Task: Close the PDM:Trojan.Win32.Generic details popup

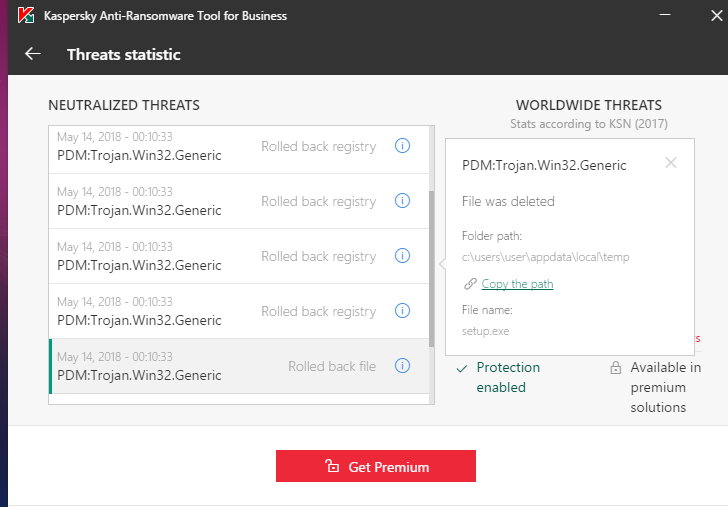Action: coord(670,162)
